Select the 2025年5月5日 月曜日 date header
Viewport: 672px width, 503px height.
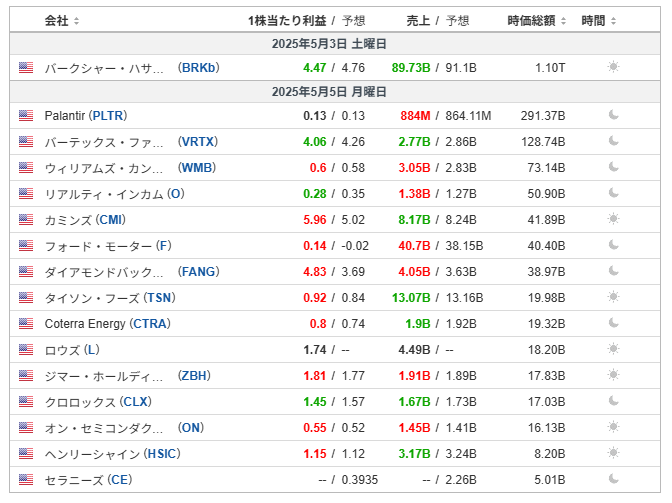coord(329,92)
